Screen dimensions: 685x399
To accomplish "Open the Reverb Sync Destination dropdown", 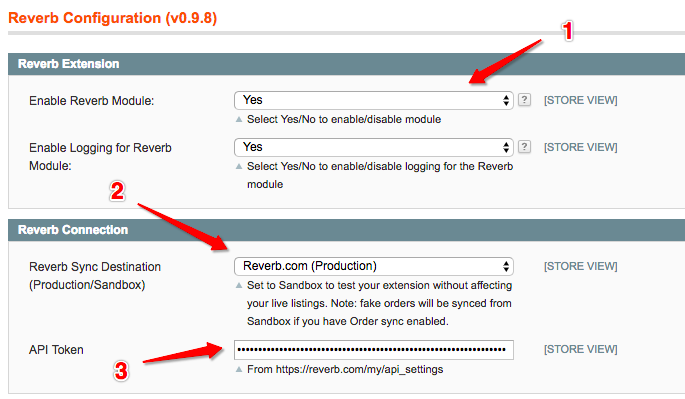I will (374, 266).
